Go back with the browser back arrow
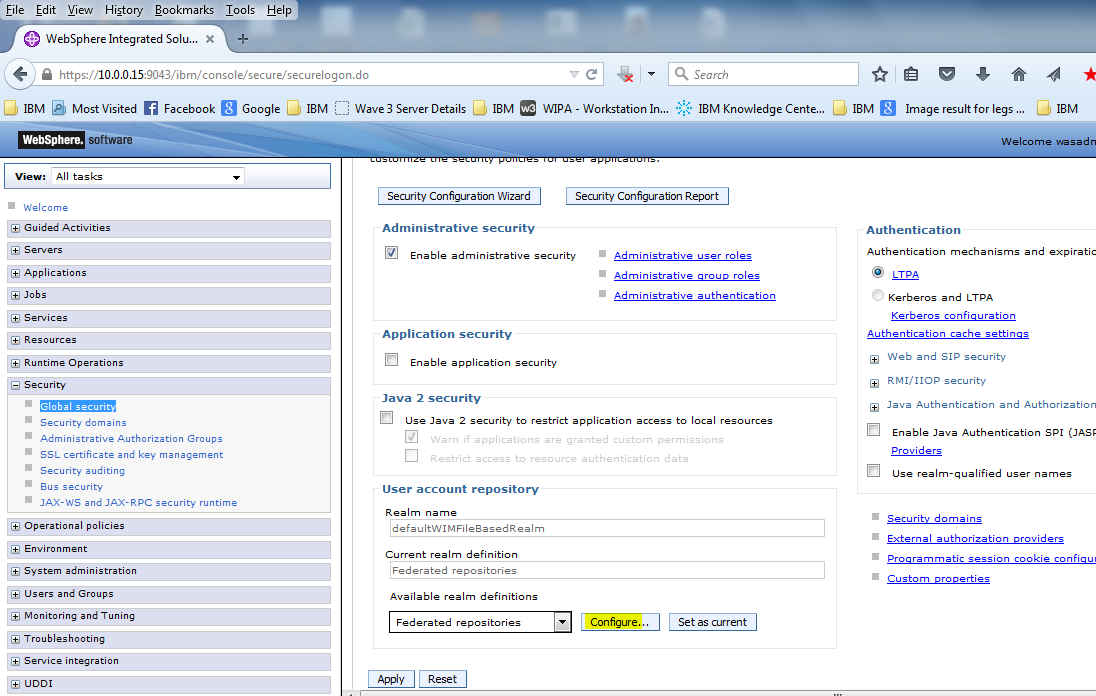 click(20, 74)
